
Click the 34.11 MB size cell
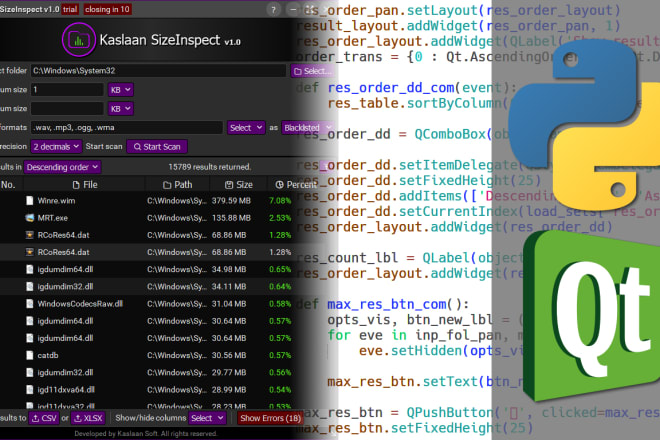(229, 287)
